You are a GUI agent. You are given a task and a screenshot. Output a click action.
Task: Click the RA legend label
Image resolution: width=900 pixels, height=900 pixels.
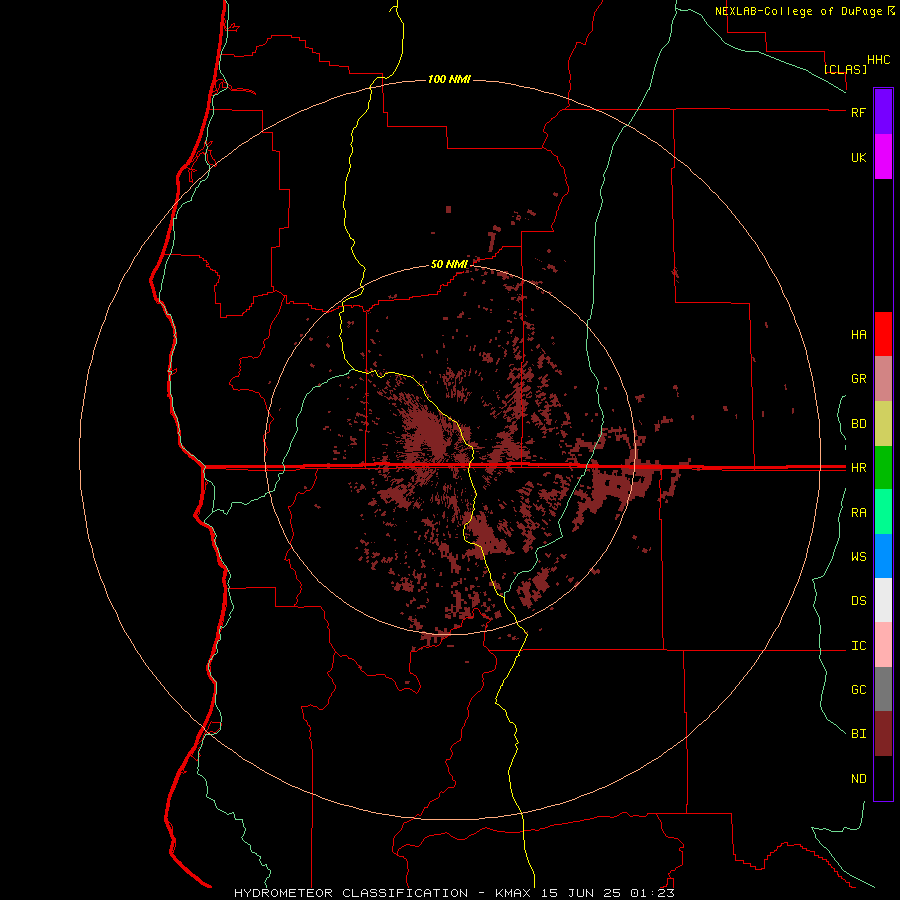(858, 513)
